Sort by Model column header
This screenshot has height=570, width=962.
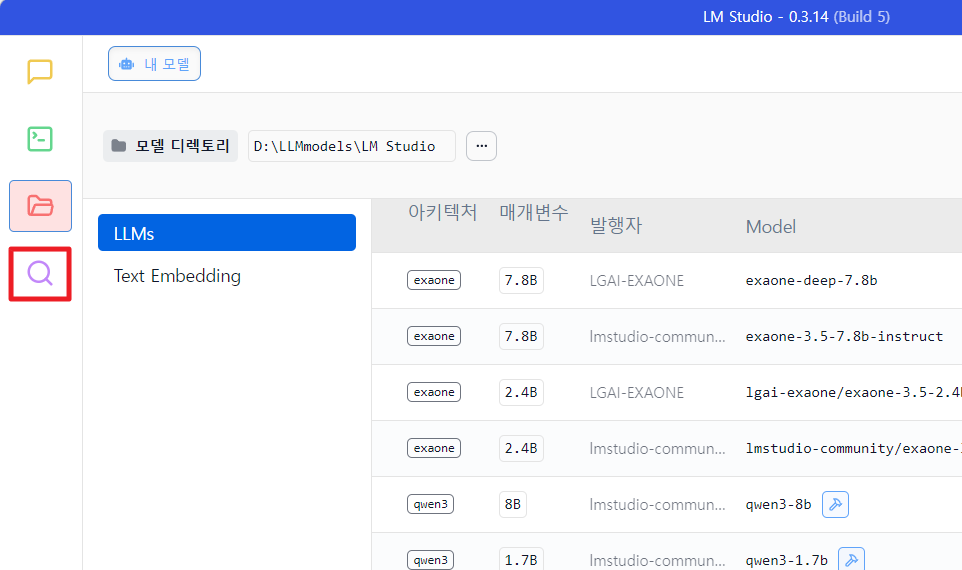pos(771,227)
